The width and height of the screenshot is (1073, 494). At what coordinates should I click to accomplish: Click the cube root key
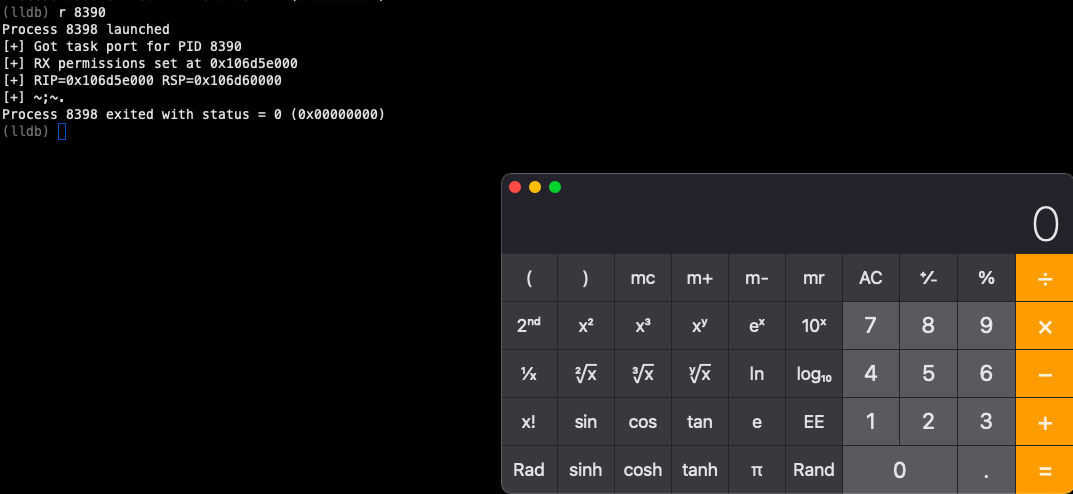643,374
